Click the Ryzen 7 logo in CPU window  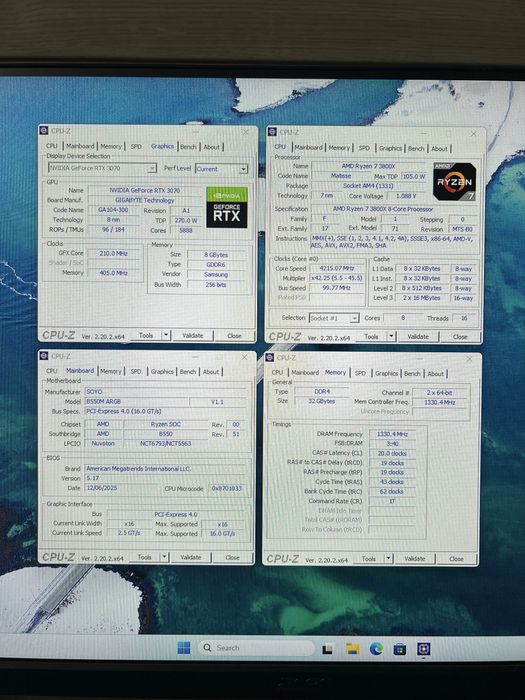454,182
